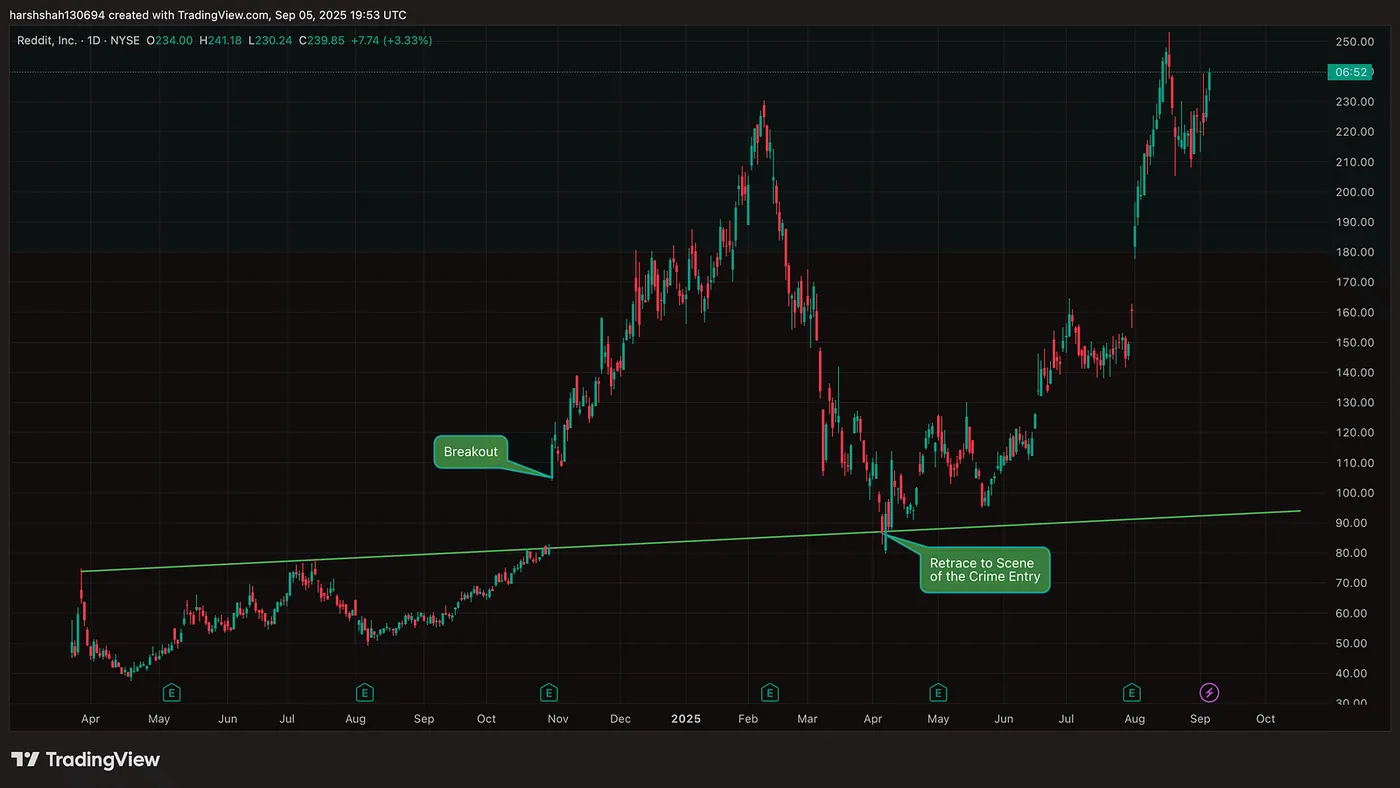
Task: Click the 230.00 price axis label
Action: (x=1354, y=102)
